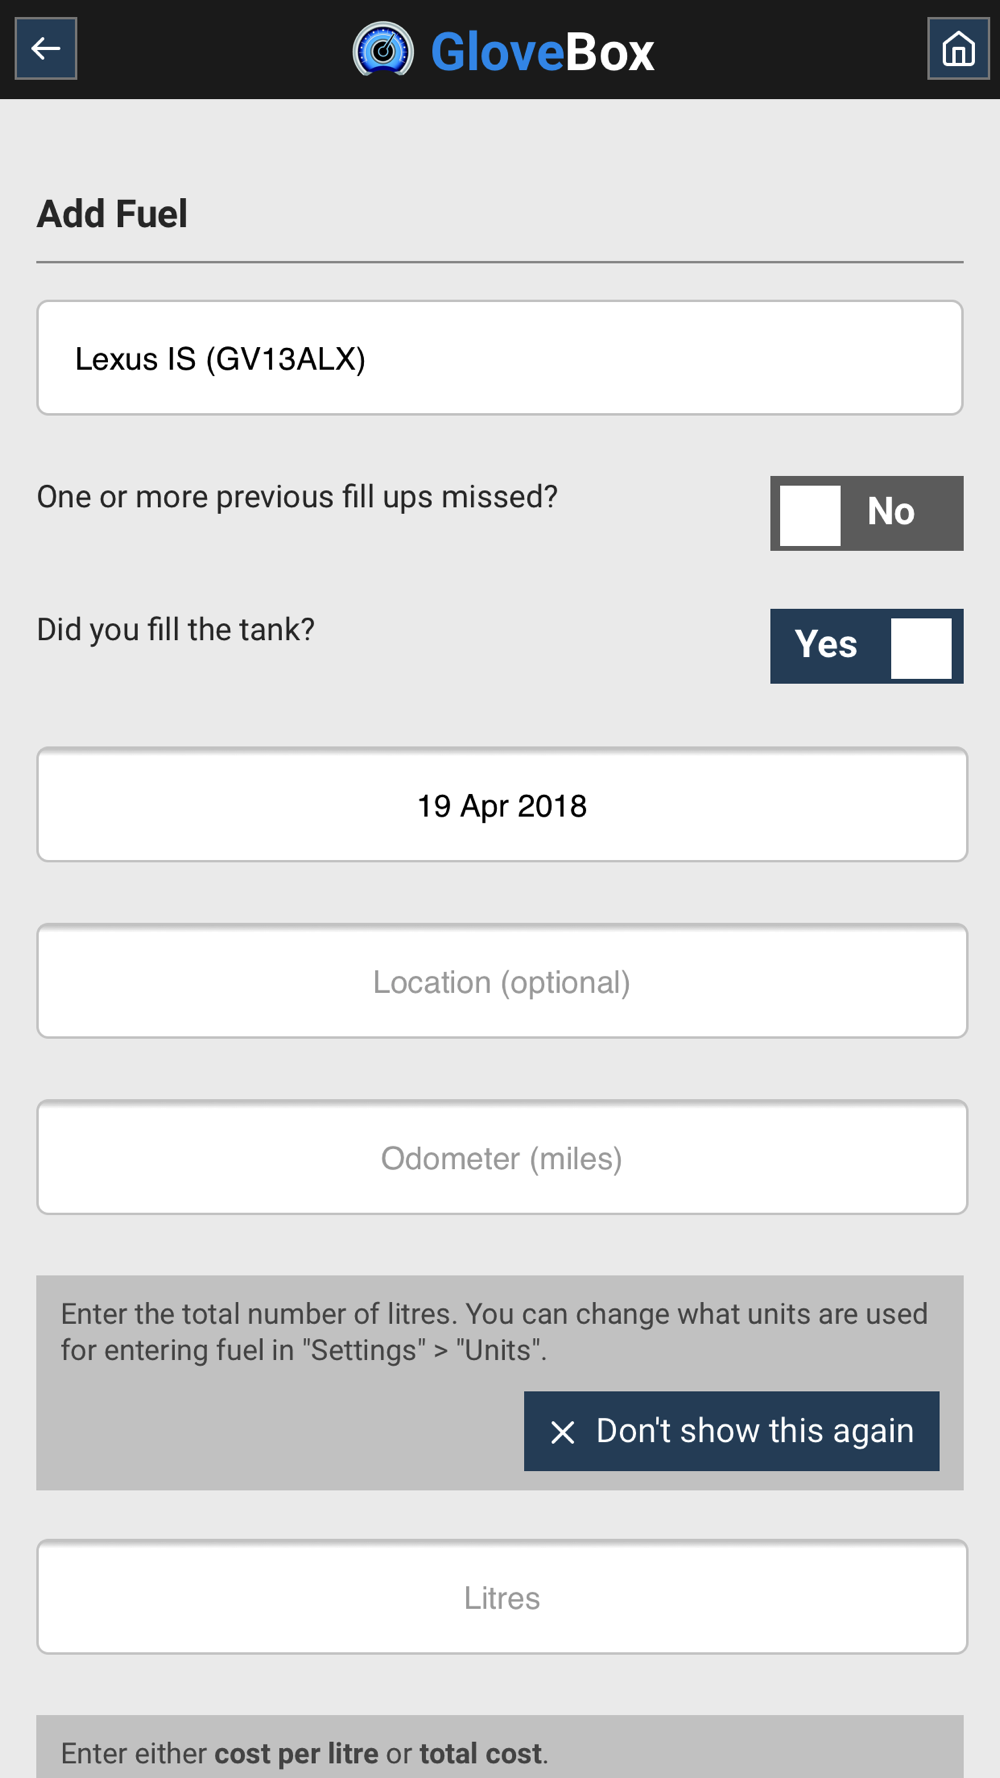Tap the Yes label on tank toggle
1000x1778 pixels.
tap(826, 645)
